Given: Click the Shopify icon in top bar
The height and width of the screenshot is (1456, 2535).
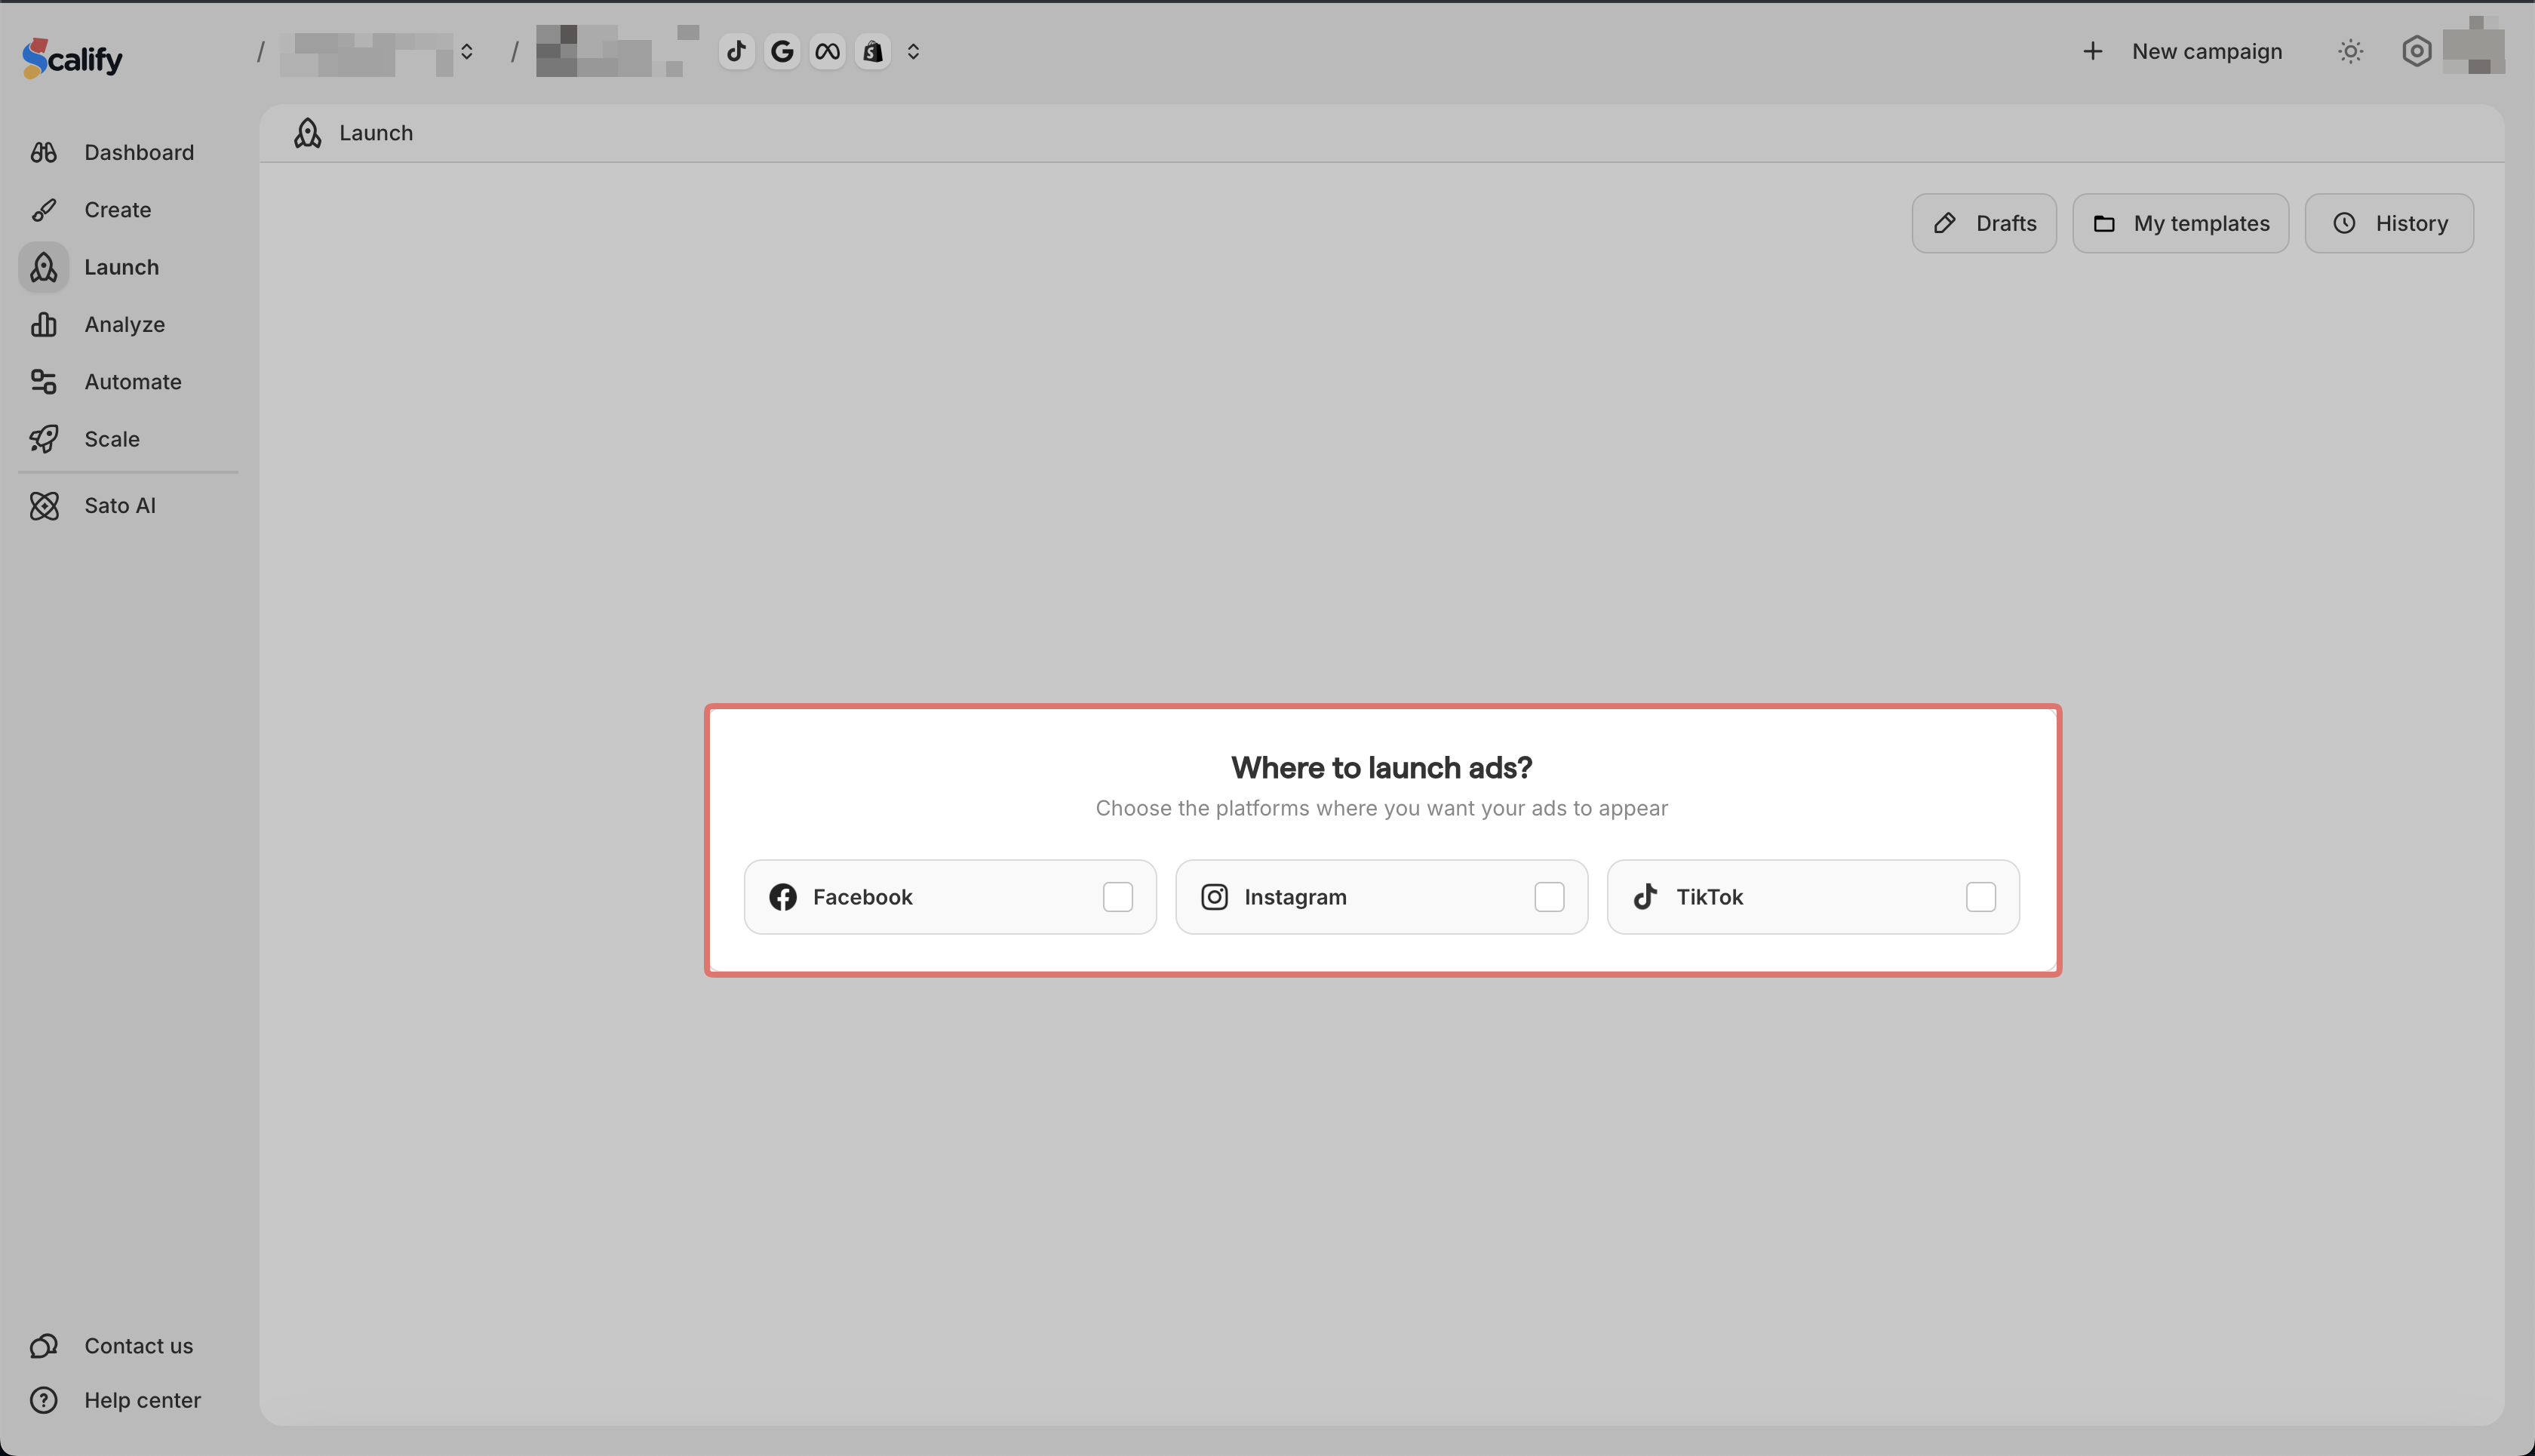Looking at the screenshot, I should 873,51.
